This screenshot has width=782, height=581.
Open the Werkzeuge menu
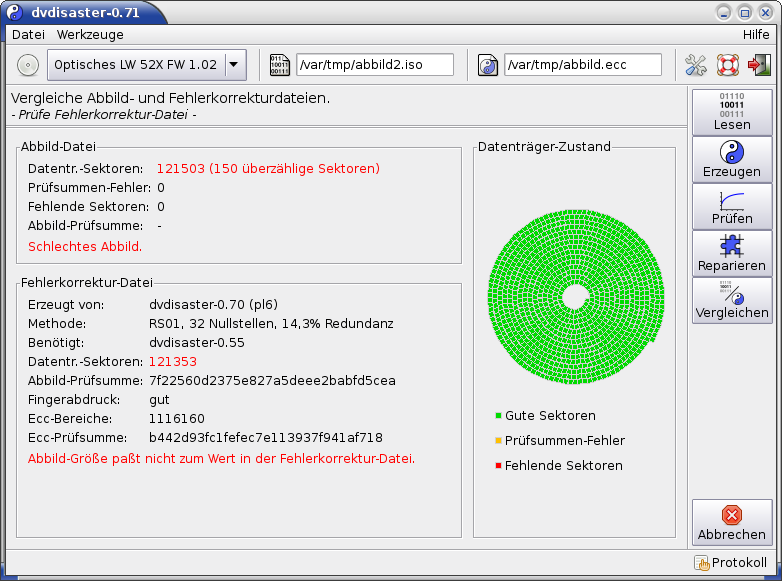[90, 34]
